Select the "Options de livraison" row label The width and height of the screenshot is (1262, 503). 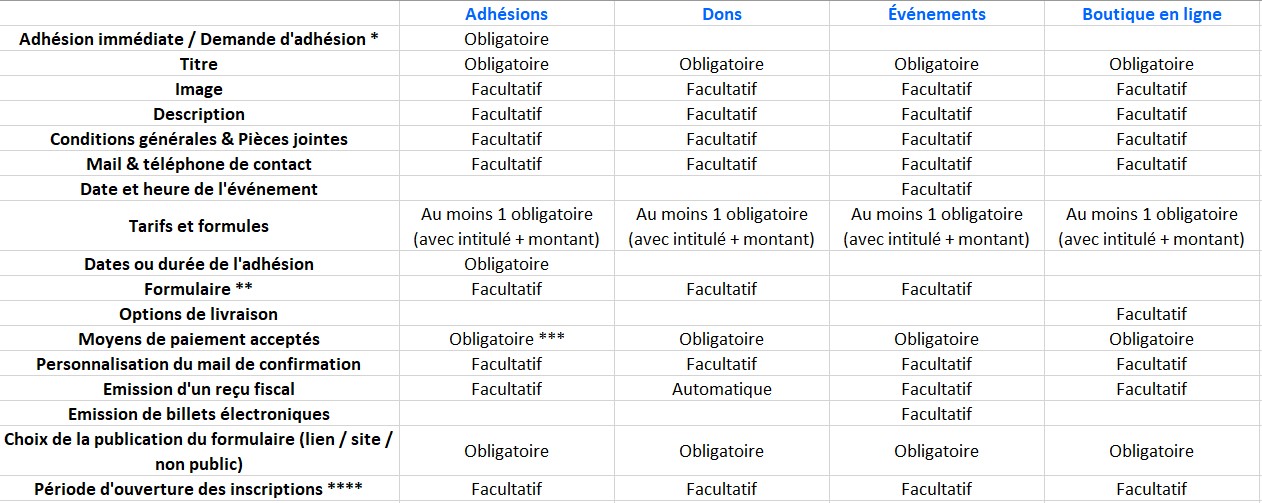tap(198, 314)
